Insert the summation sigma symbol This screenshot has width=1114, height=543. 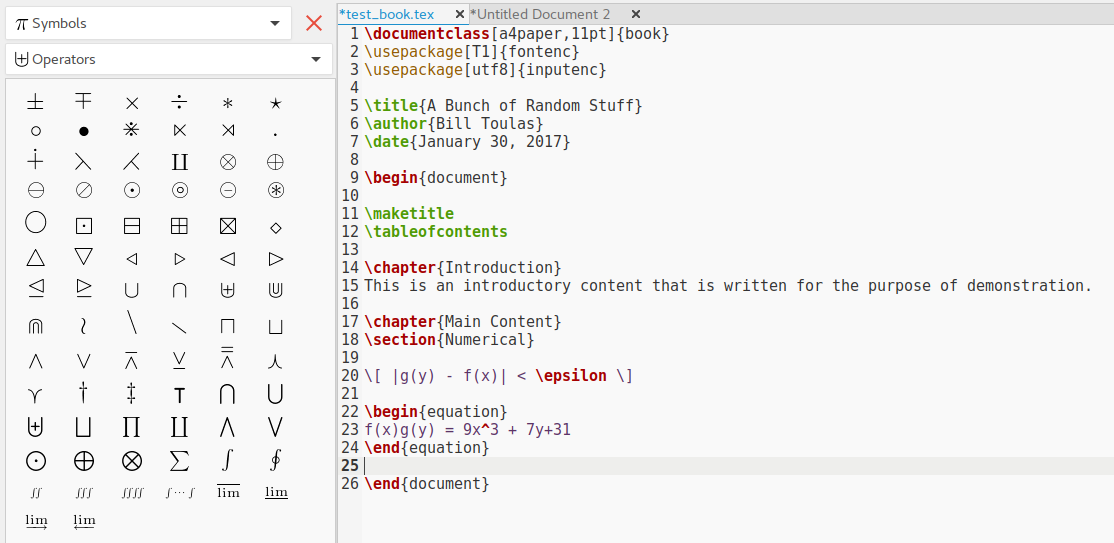(x=179, y=460)
